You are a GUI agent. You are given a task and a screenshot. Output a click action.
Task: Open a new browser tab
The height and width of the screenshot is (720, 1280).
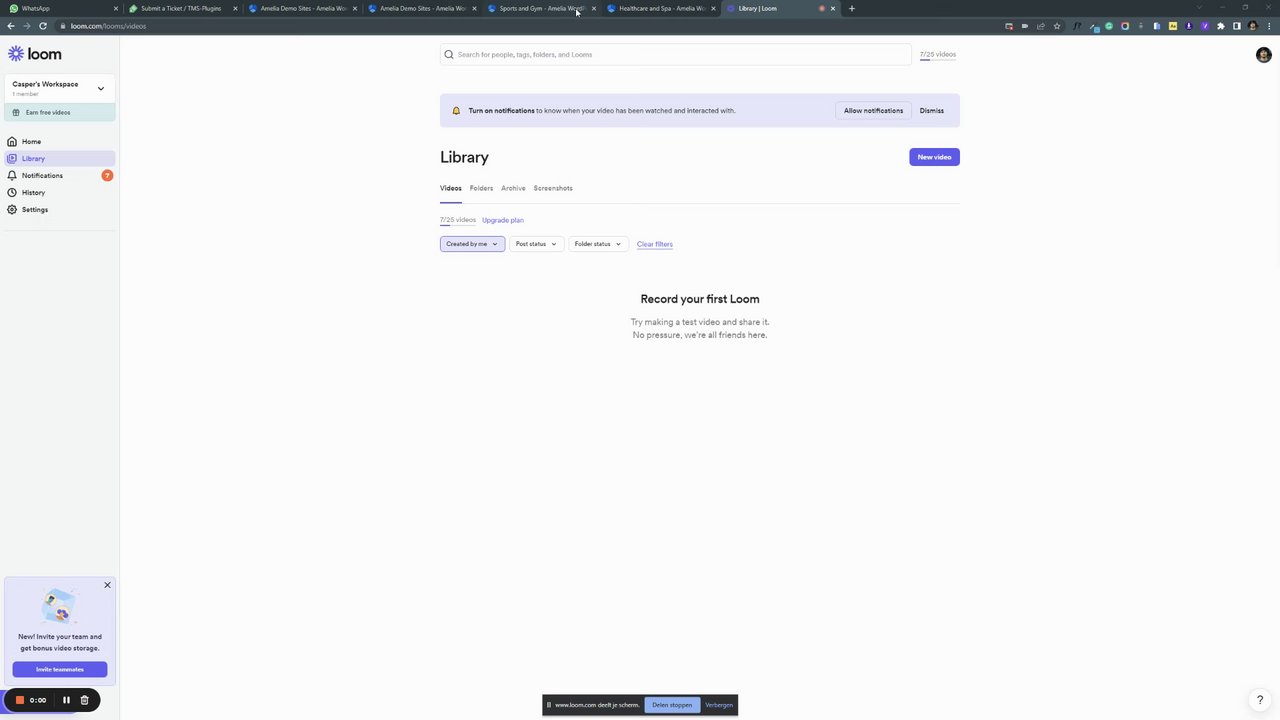852,8
